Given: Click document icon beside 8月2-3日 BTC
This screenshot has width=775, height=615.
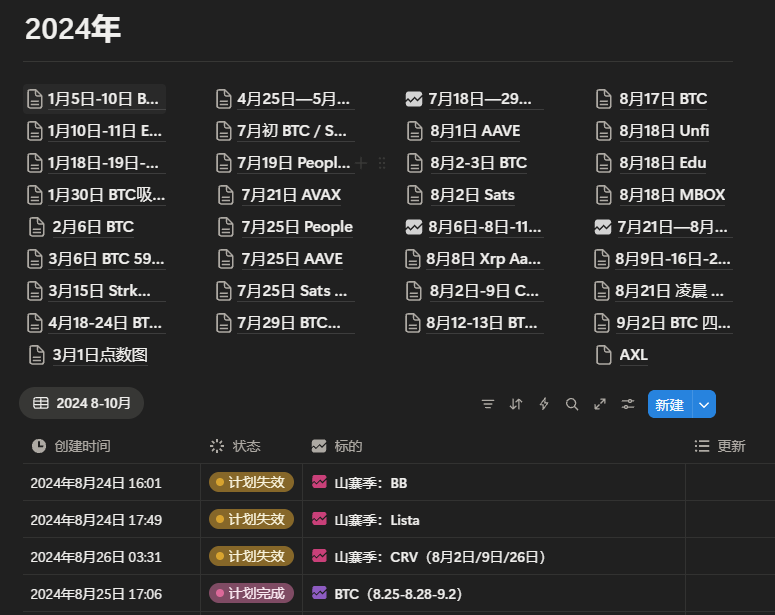Looking at the screenshot, I should coord(414,163).
